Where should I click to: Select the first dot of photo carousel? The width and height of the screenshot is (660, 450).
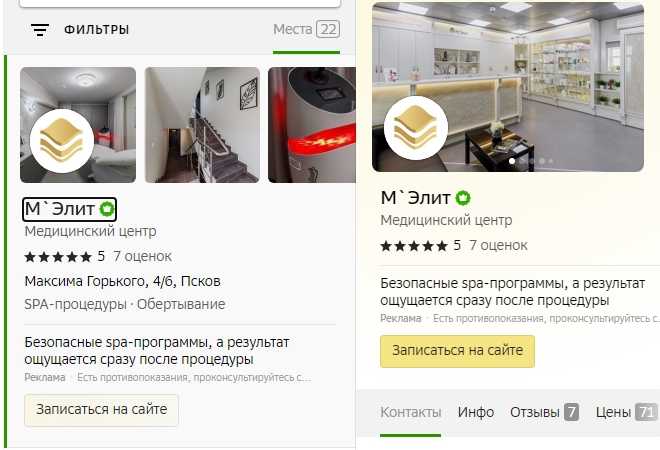coord(512,161)
